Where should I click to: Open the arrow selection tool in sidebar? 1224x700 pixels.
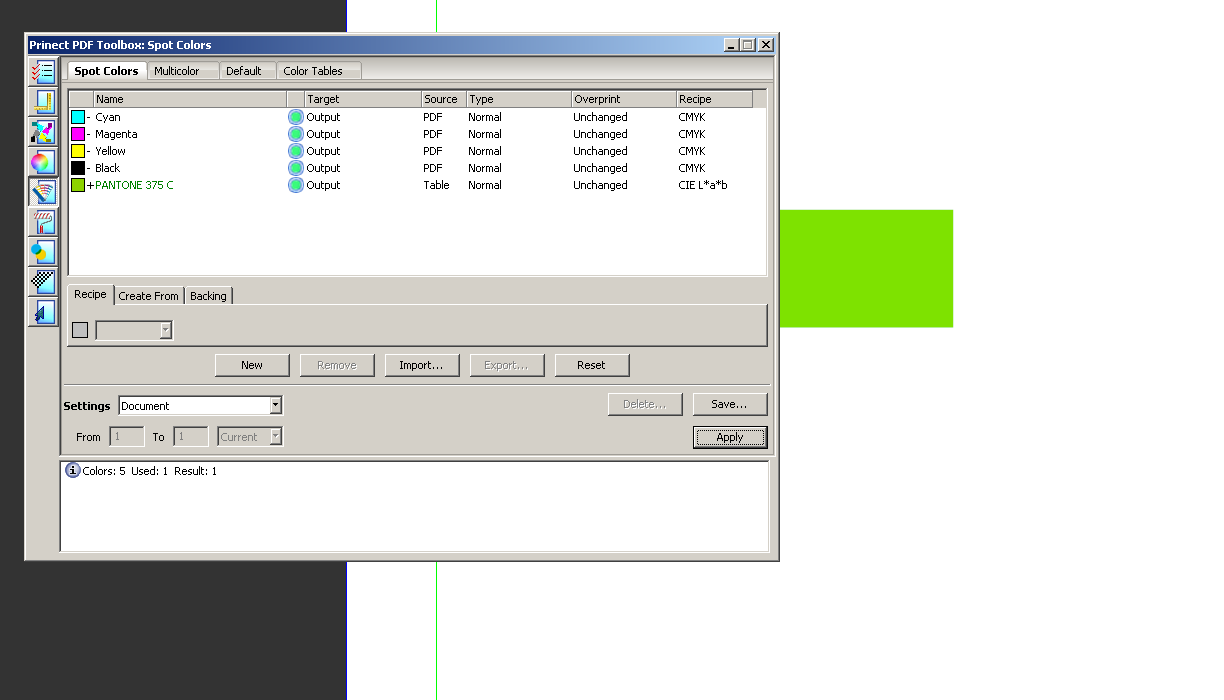[42, 312]
